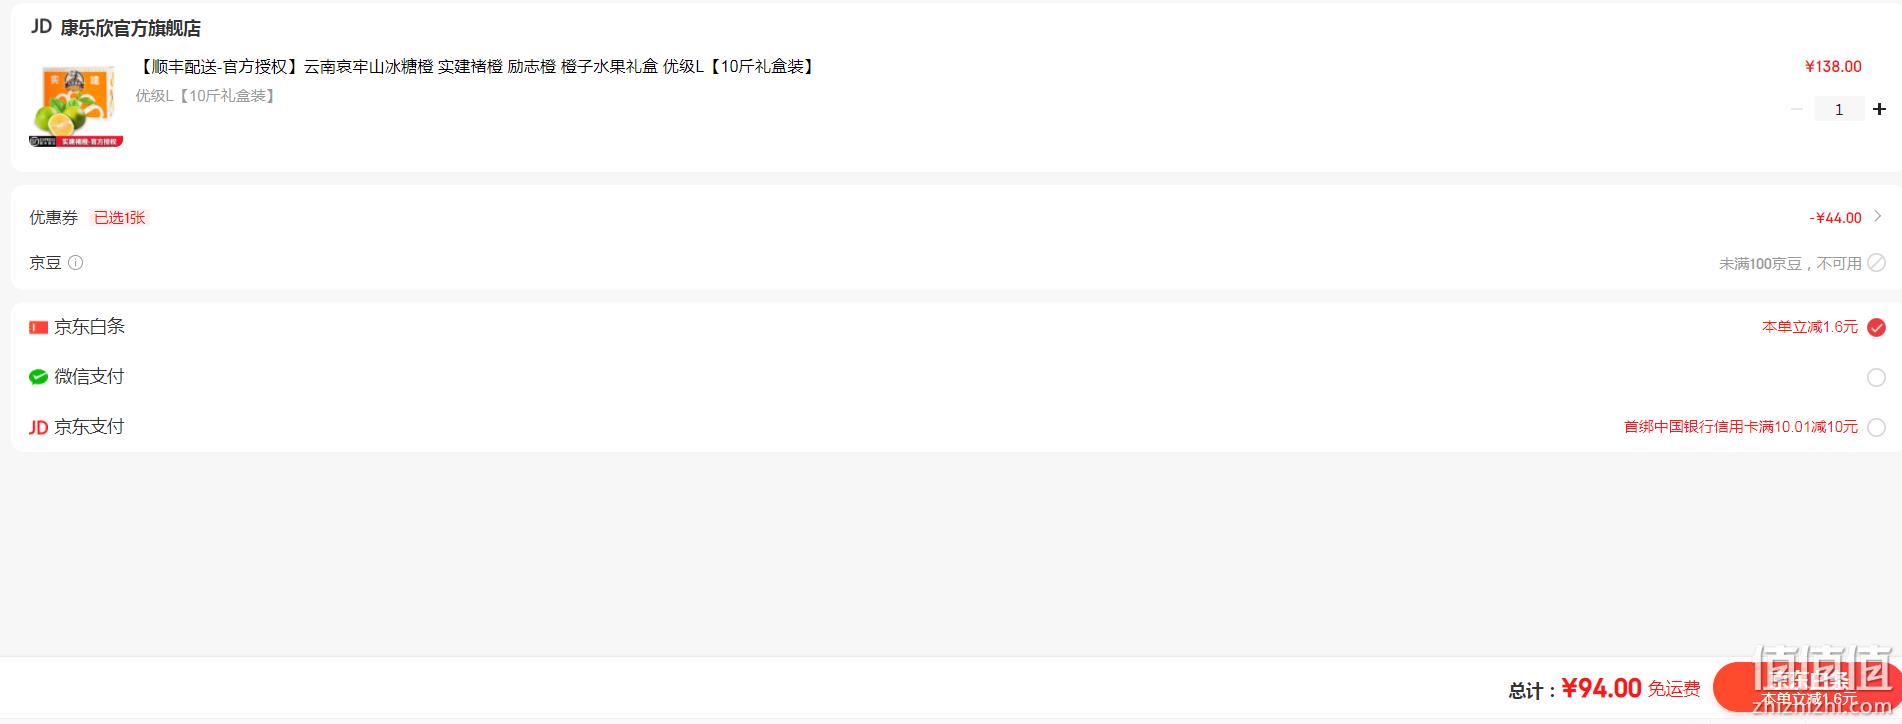
Task: Click the disabled 京豆 unavailable icon
Action: point(1877,263)
